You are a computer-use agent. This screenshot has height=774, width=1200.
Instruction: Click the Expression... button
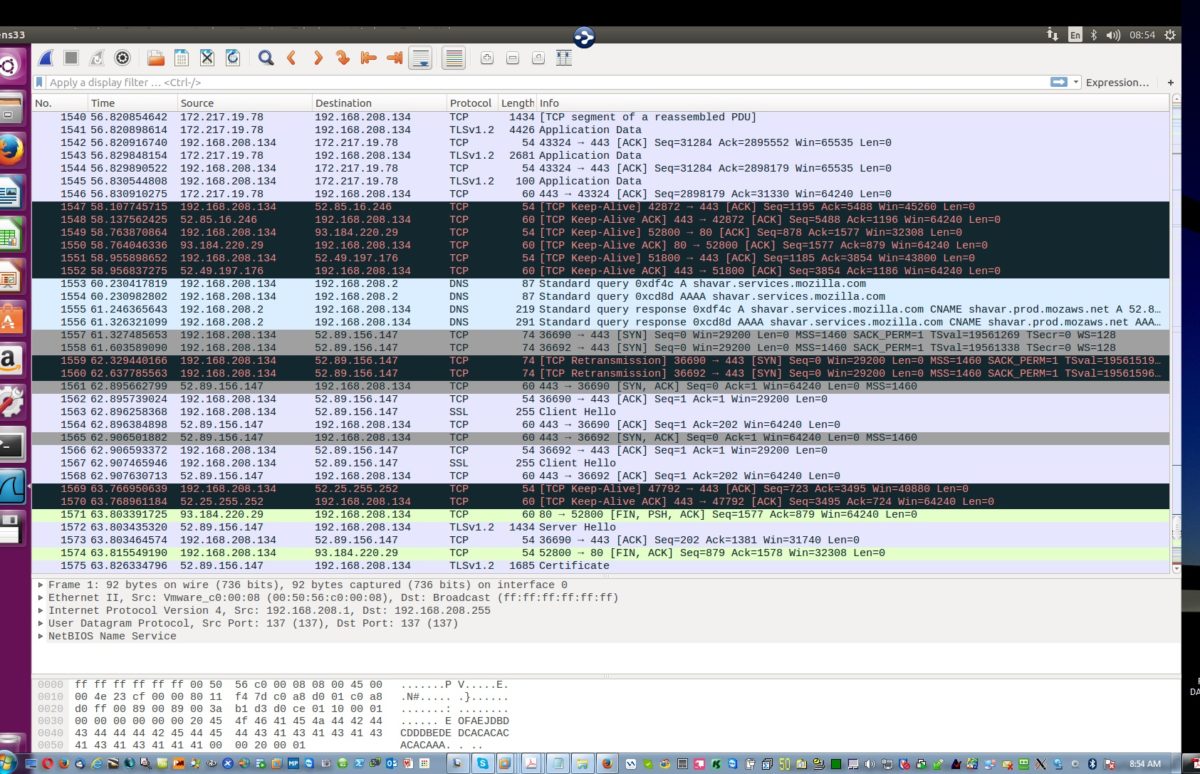click(1117, 82)
